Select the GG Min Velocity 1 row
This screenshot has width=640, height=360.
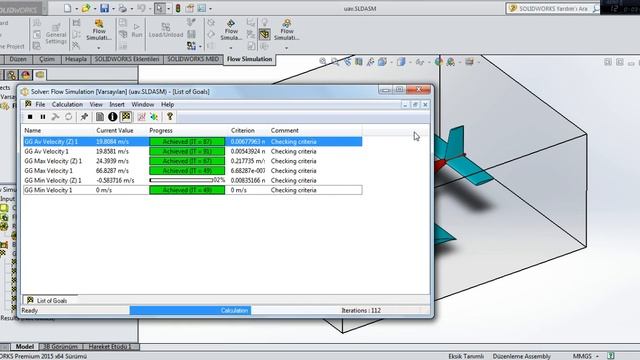pos(193,190)
